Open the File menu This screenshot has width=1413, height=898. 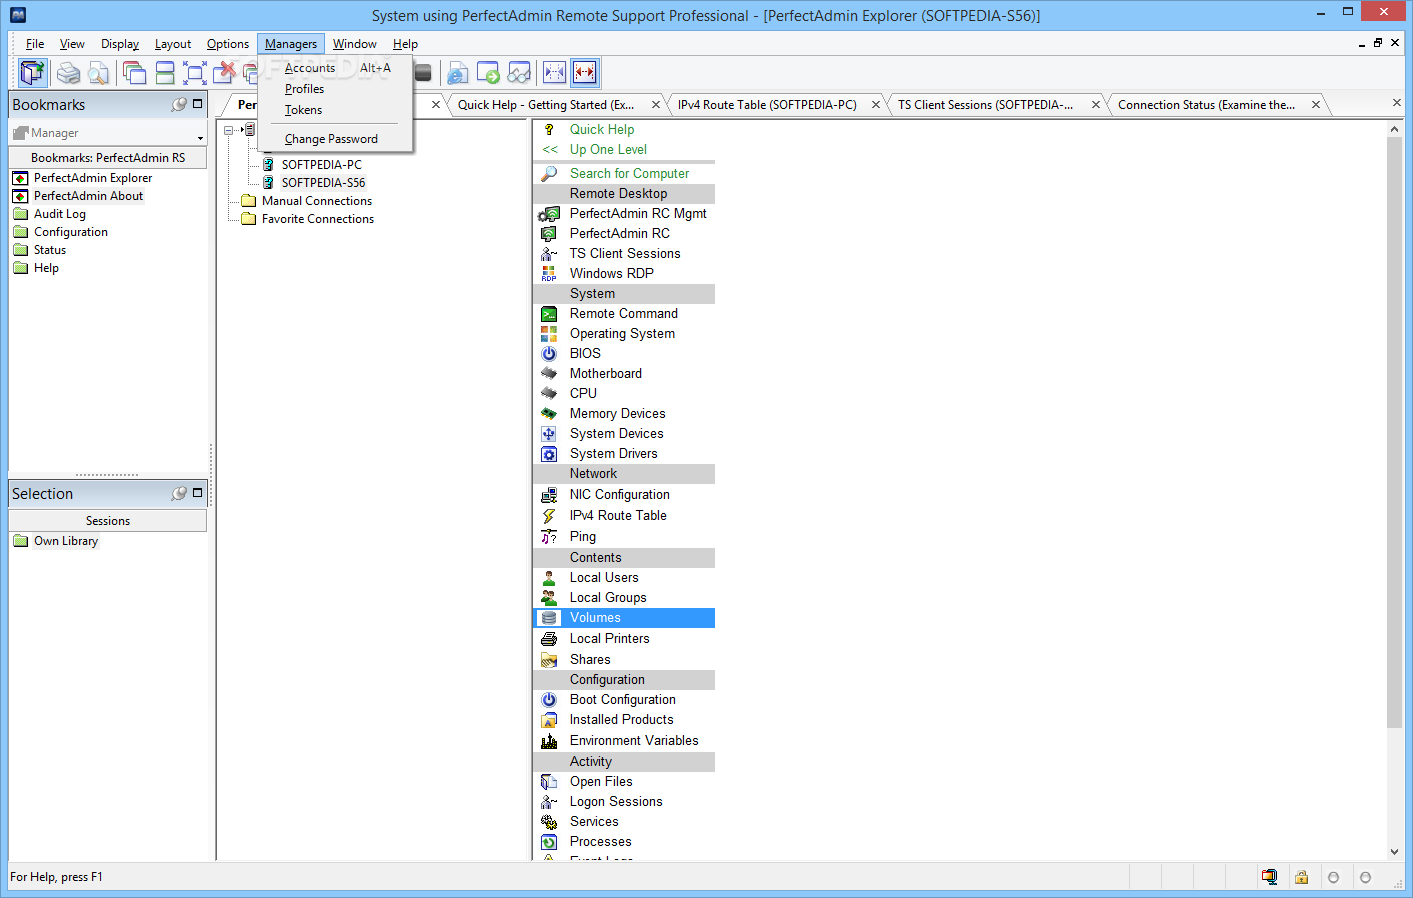point(35,44)
